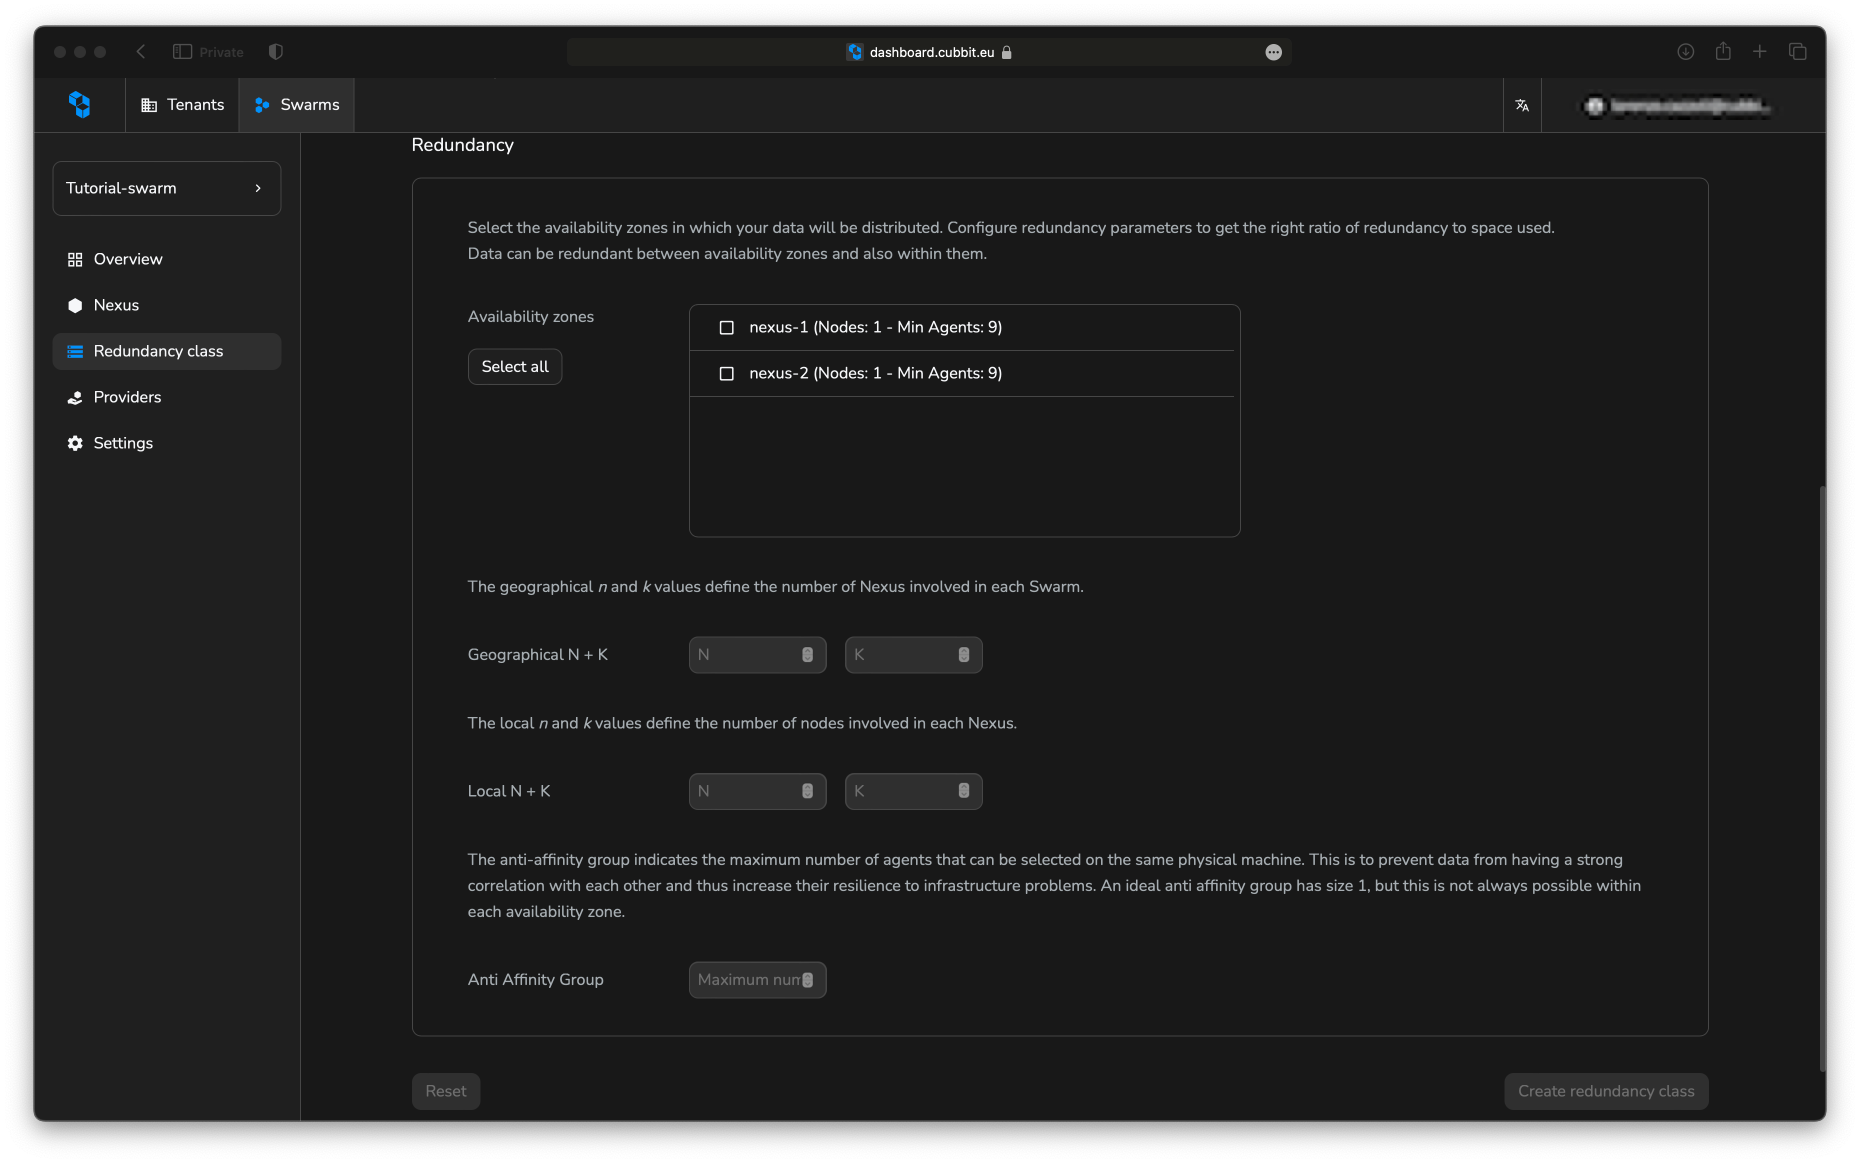Click the Anti Affinity Group stepper
1860x1163 pixels.
[x=808, y=980]
